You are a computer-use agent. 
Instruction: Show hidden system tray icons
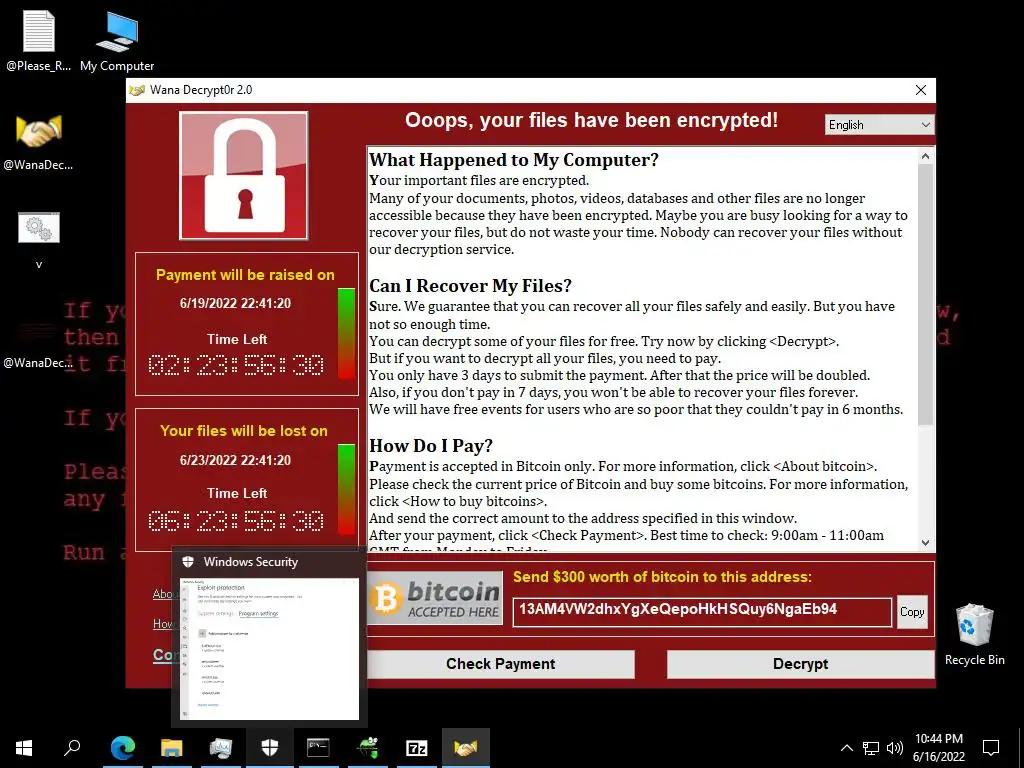(x=846, y=748)
